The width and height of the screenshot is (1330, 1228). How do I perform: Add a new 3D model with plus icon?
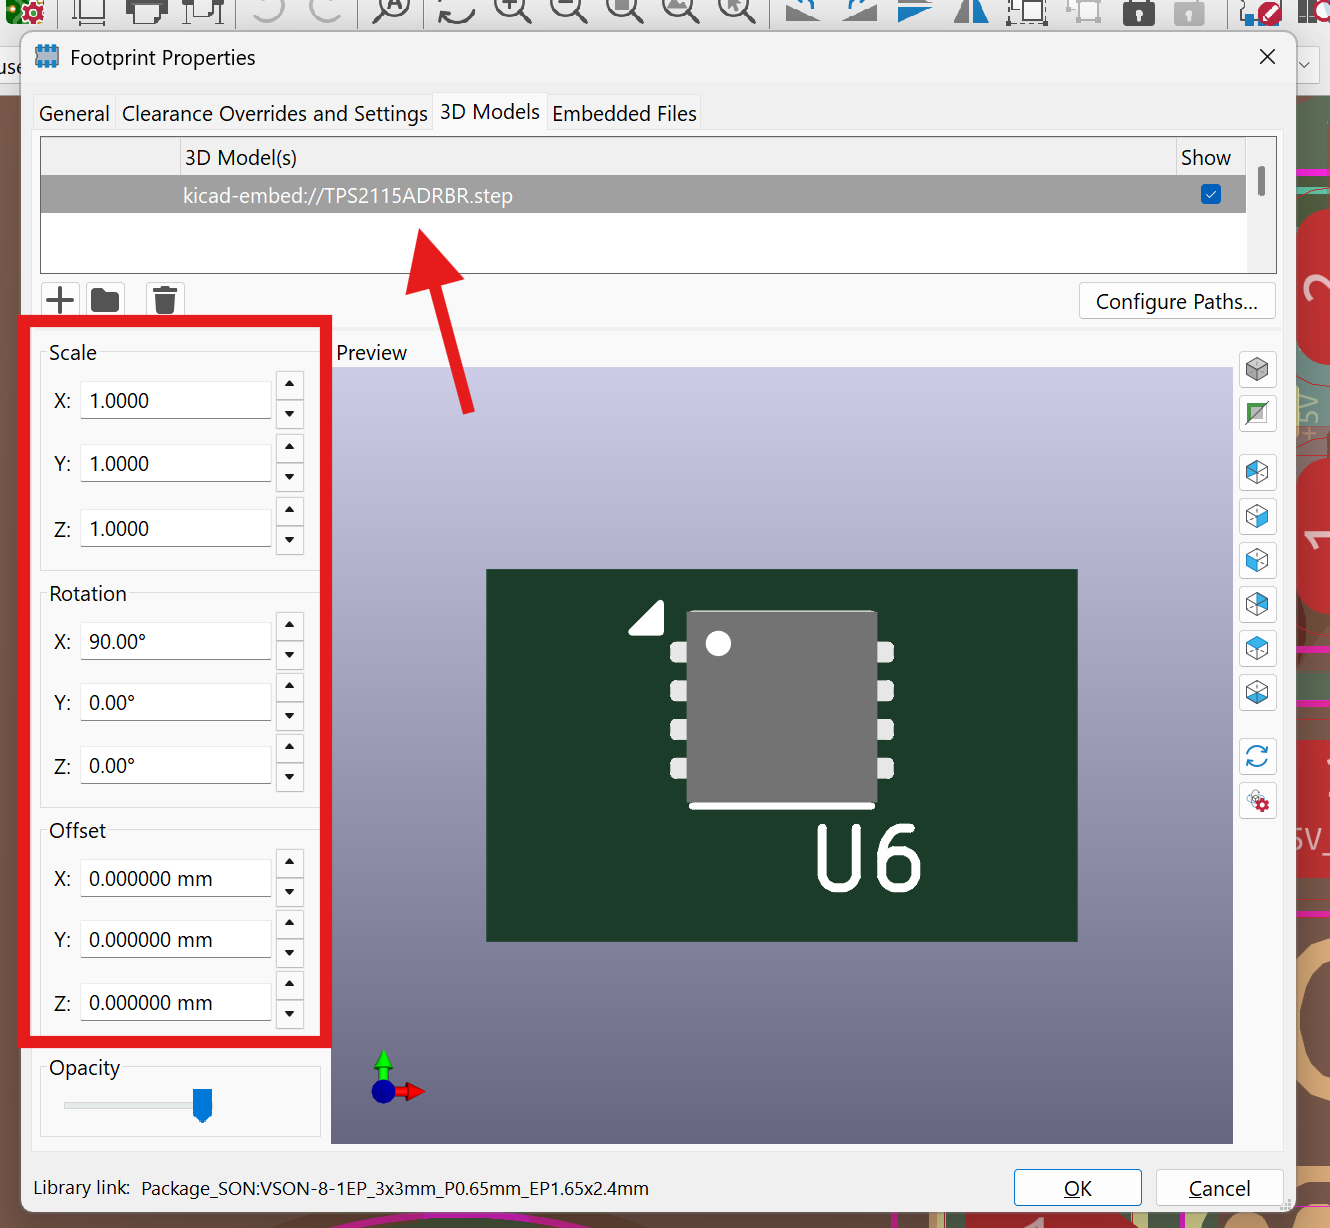tap(59, 299)
